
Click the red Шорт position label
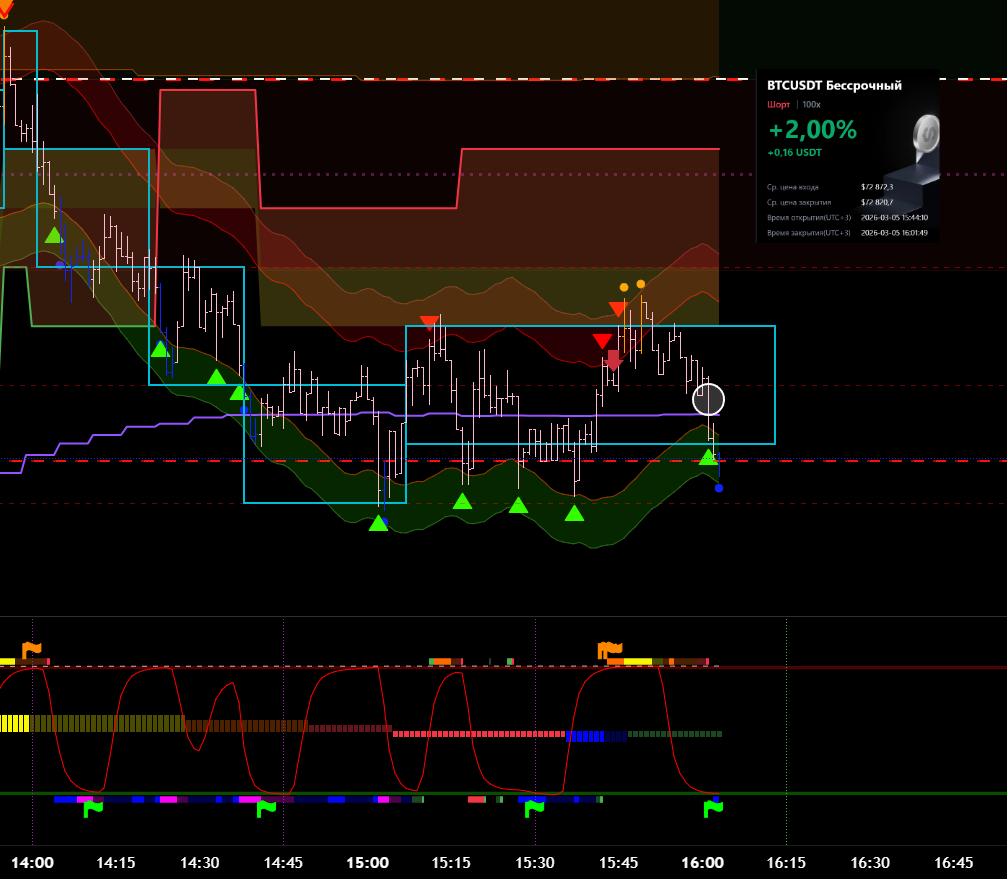[x=778, y=104]
